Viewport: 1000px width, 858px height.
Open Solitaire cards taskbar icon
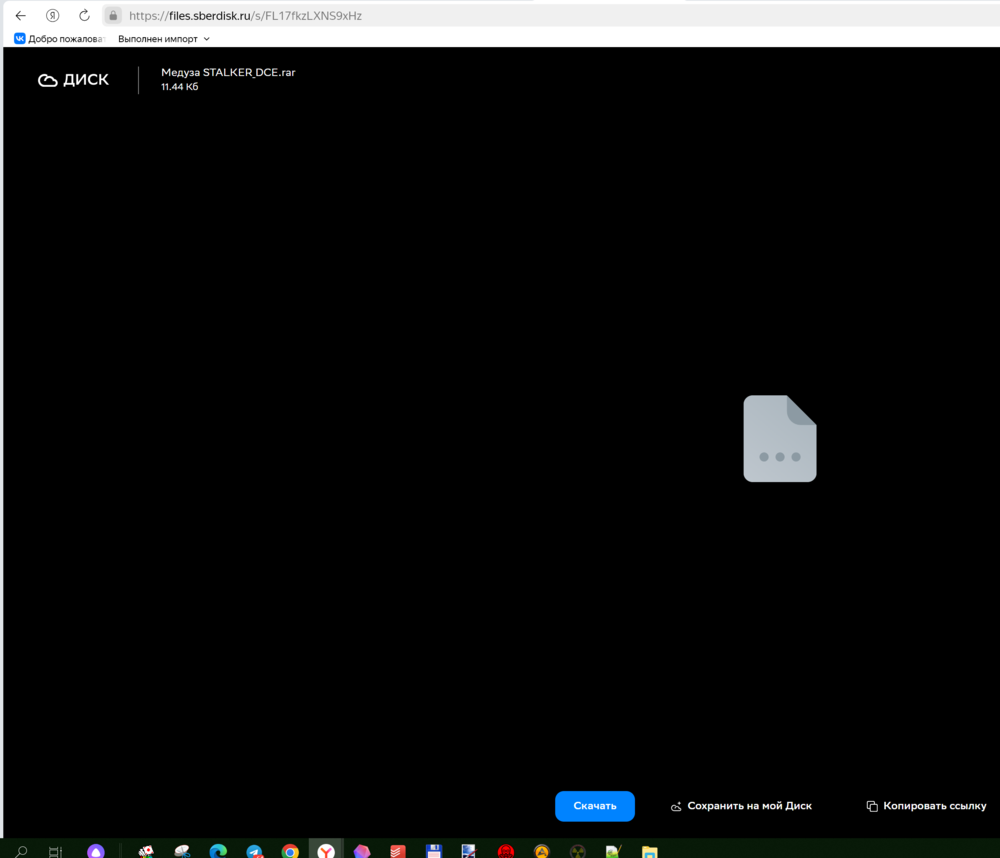pyautogui.click(x=146, y=851)
